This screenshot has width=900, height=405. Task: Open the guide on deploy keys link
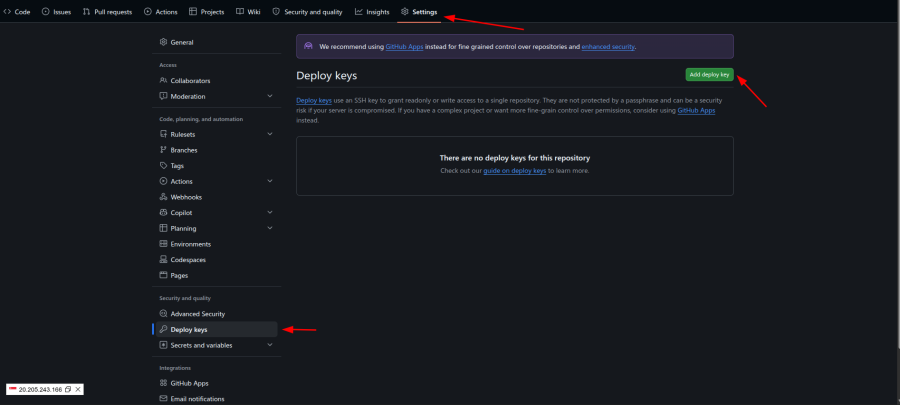click(x=514, y=171)
